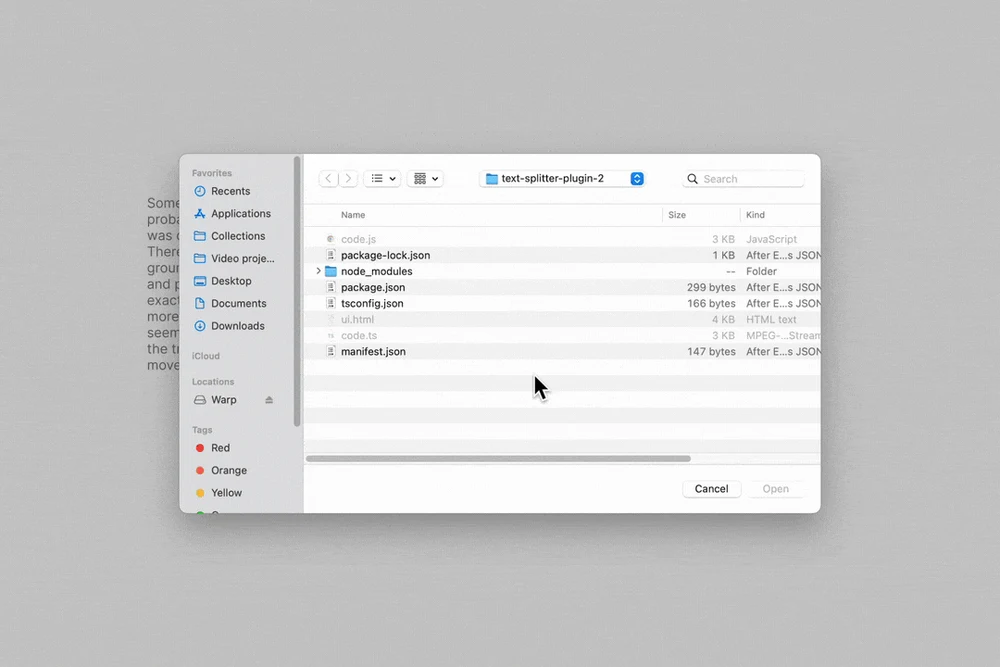Click the Search magnifier icon
The width and height of the screenshot is (1000, 667).
692,179
